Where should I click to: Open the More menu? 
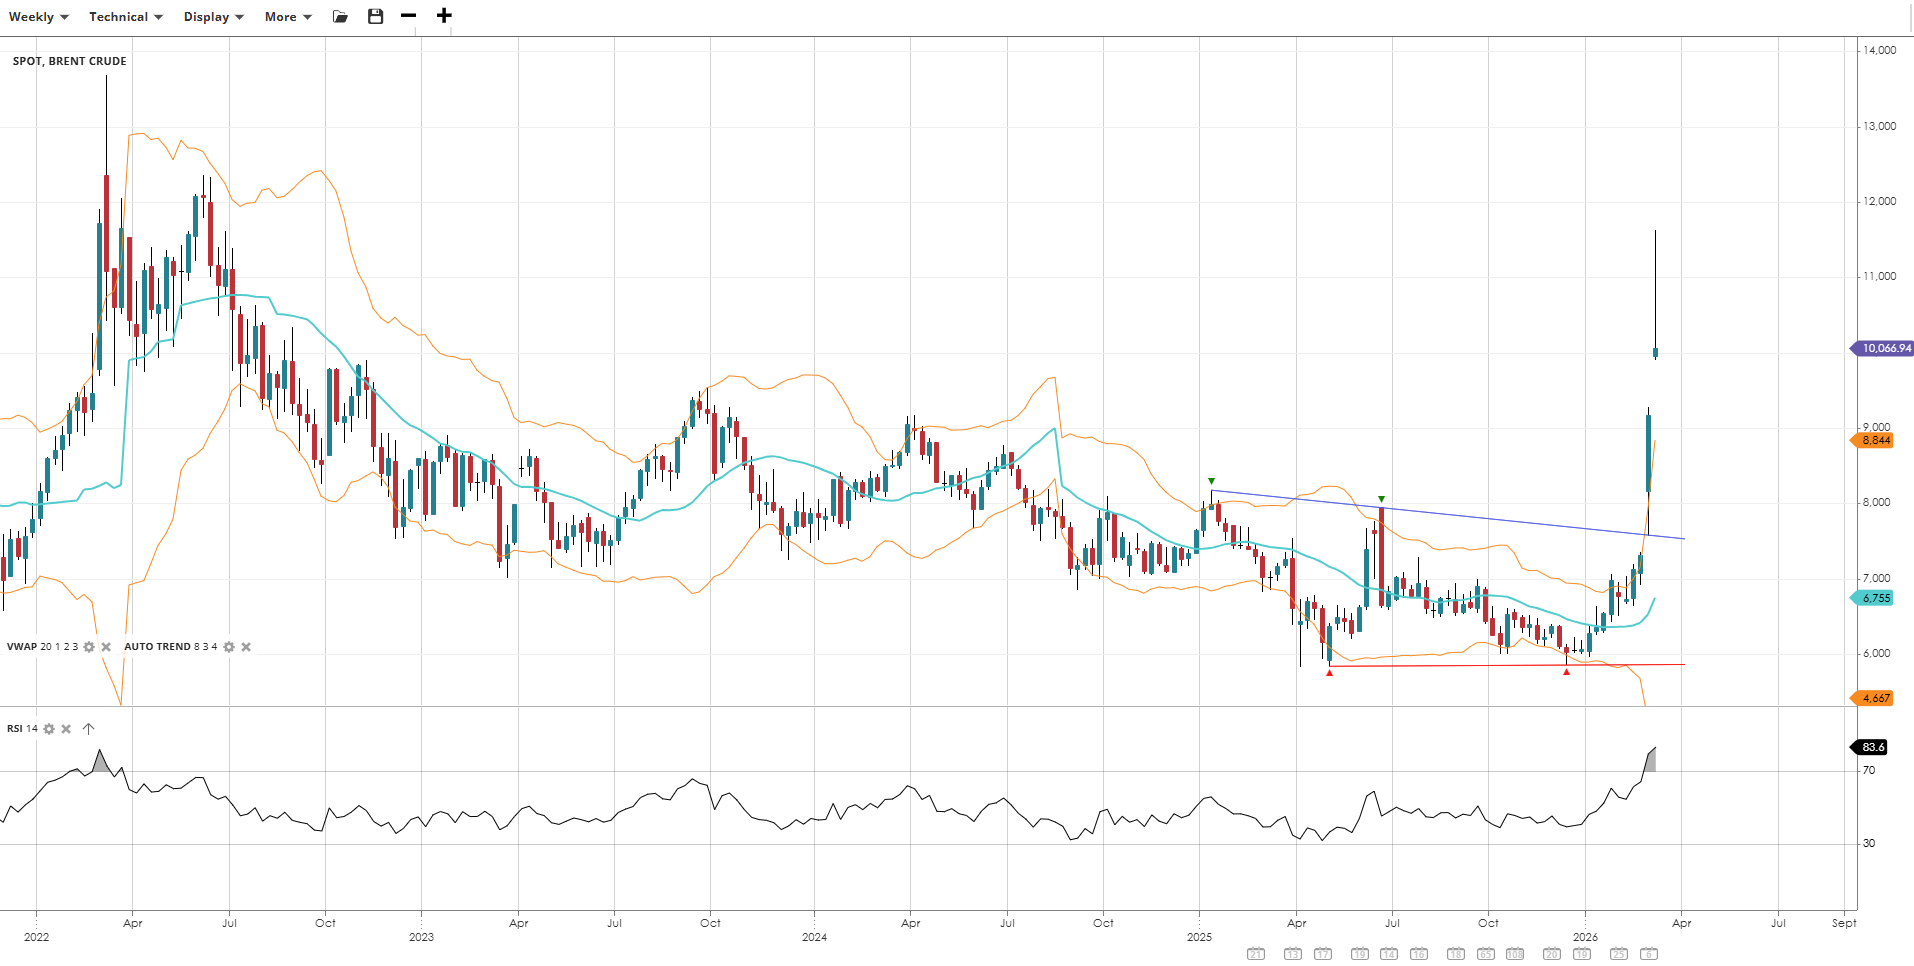click(x=288, y=17)
